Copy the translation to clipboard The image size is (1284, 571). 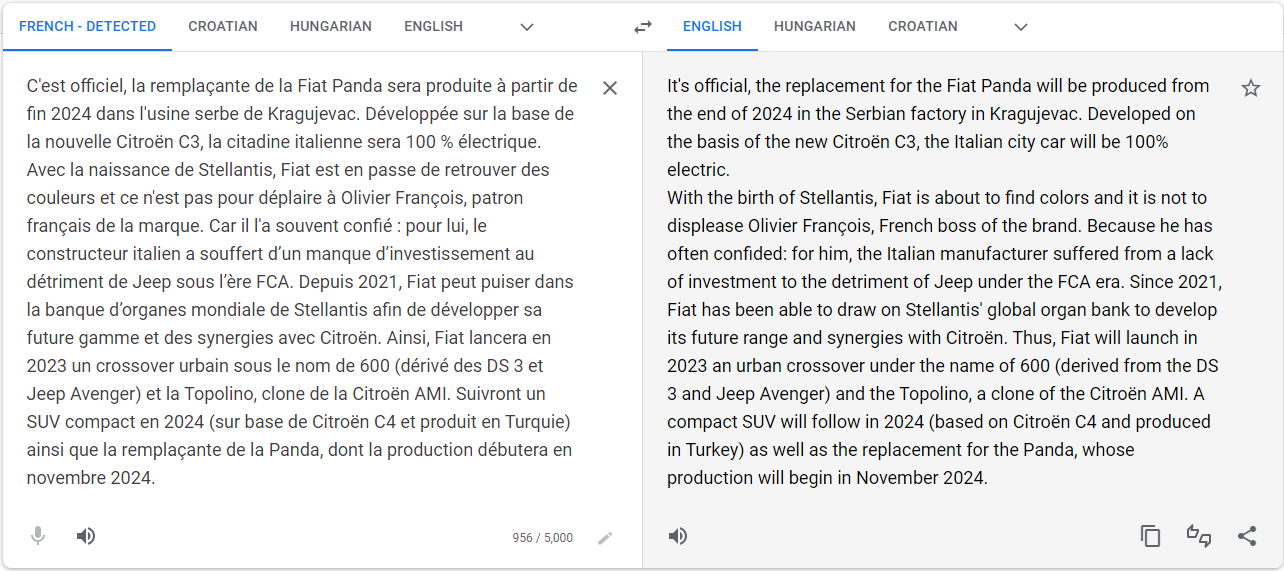(1151, 536)
